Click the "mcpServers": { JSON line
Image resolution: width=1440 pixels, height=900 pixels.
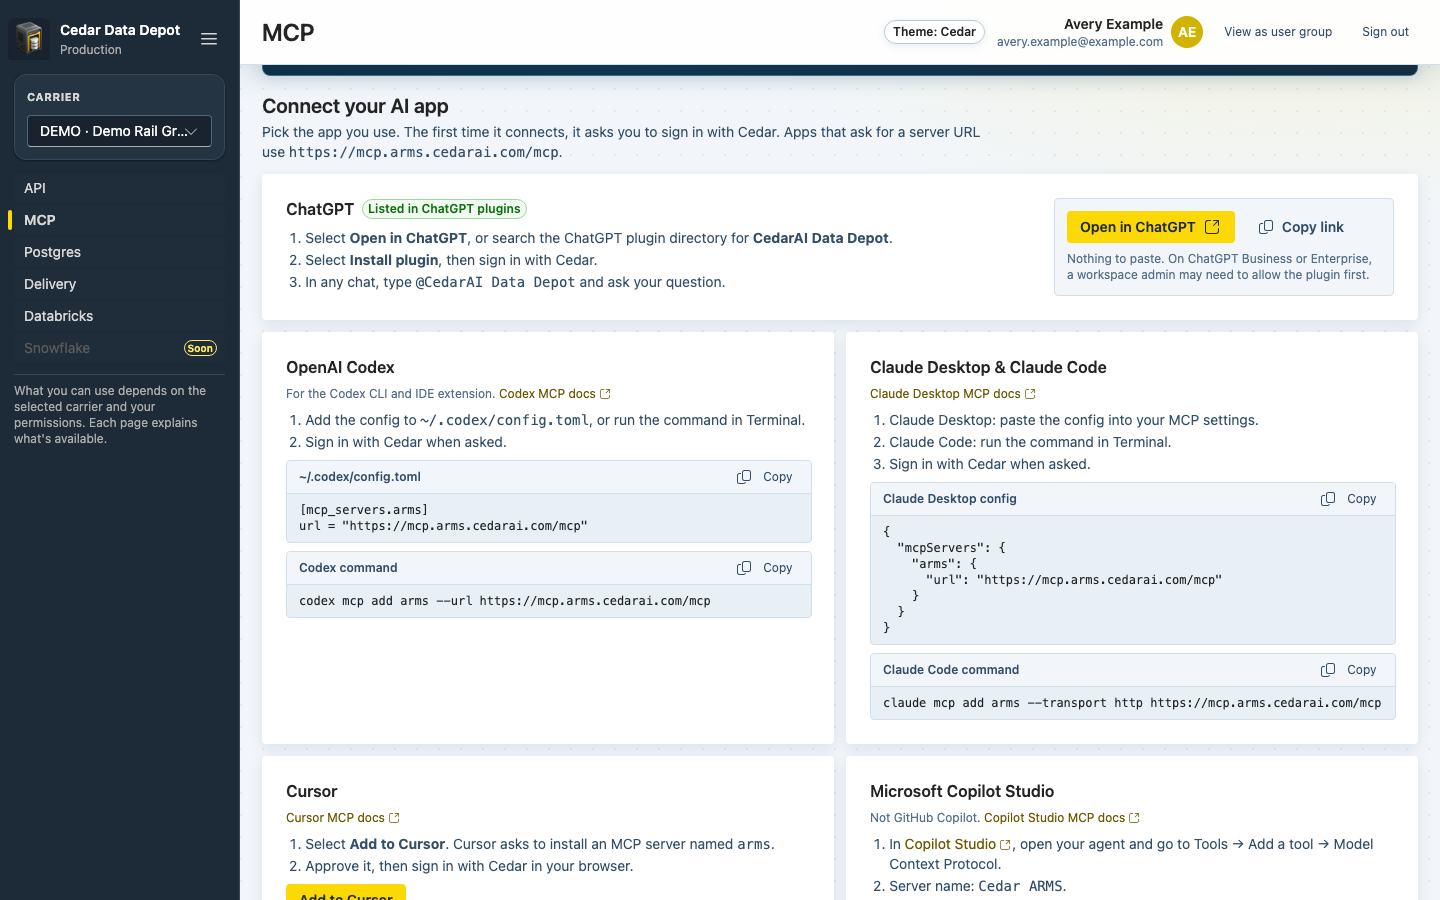[951, 548]
